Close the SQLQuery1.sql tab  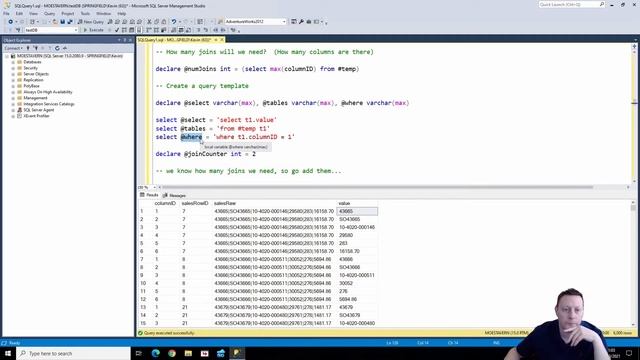coord(222,40)
